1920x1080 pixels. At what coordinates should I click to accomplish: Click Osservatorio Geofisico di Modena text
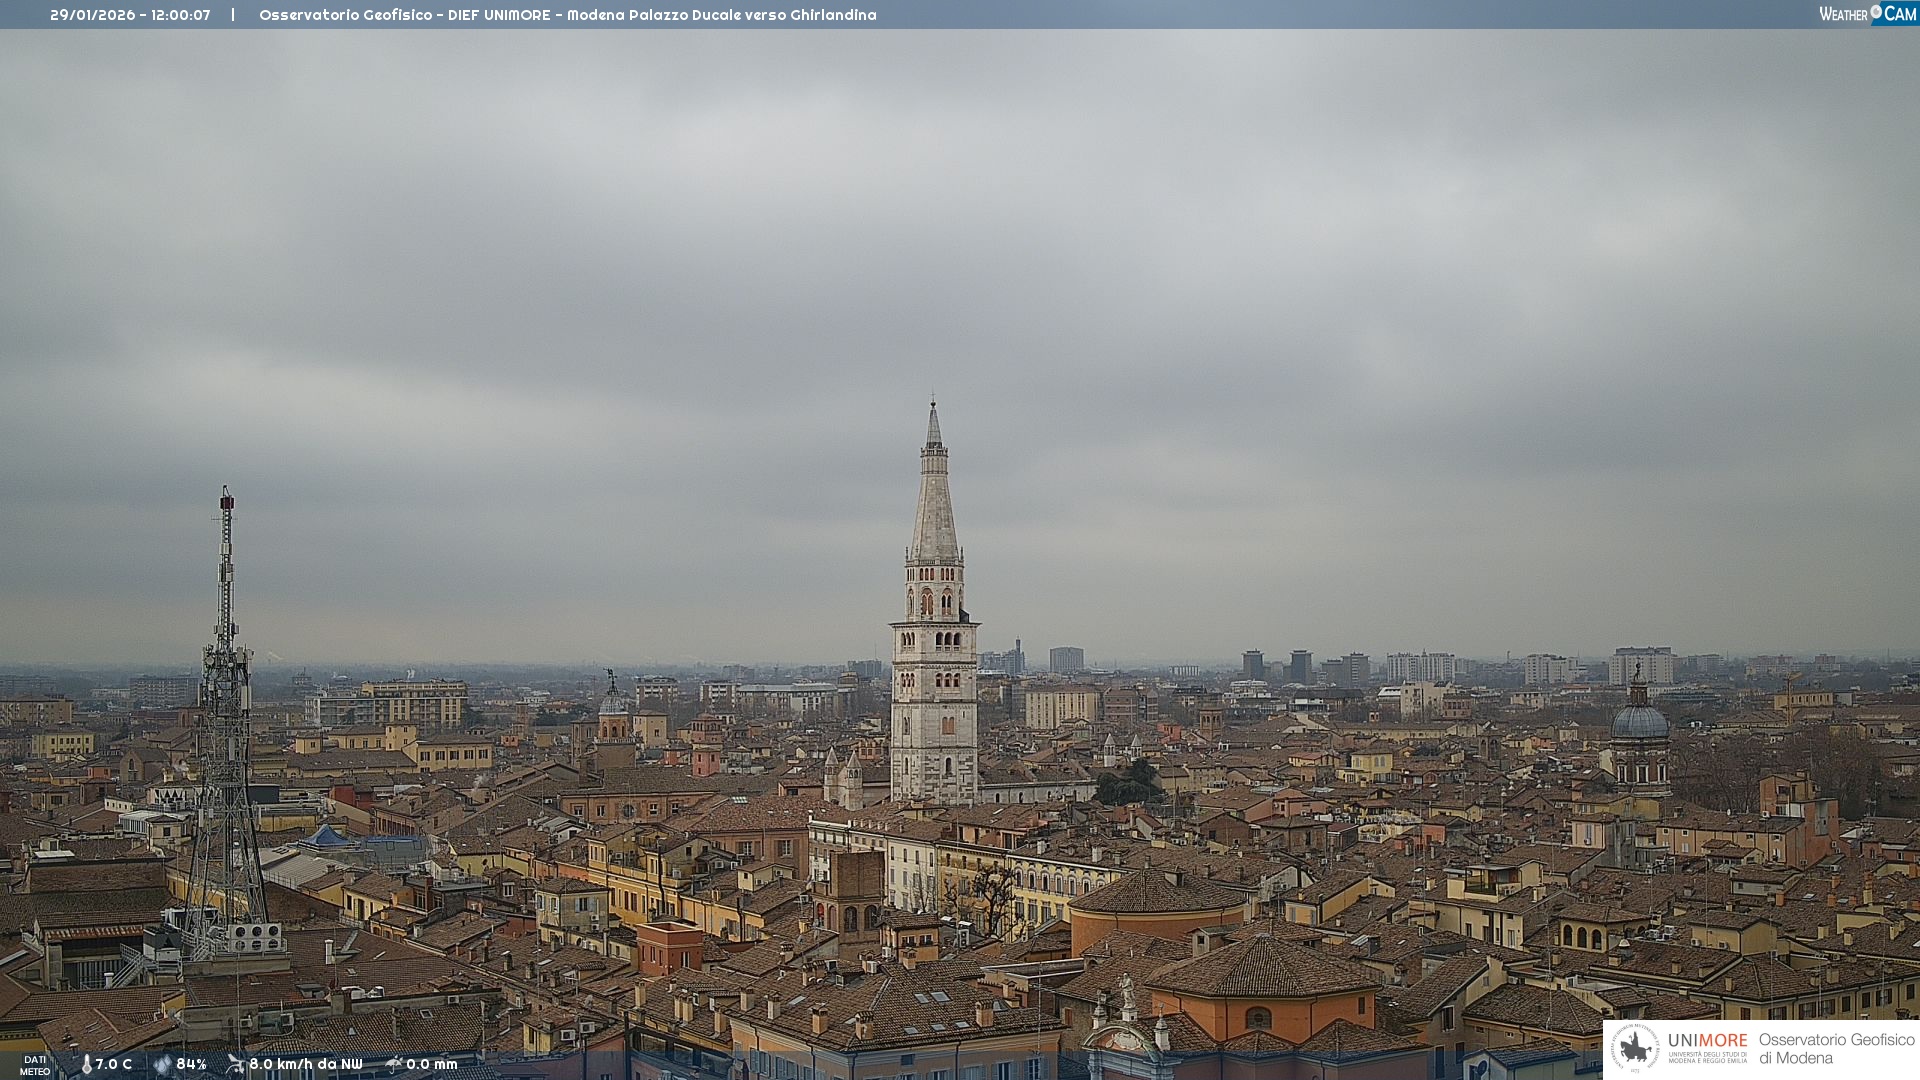pos(1836,1048)
